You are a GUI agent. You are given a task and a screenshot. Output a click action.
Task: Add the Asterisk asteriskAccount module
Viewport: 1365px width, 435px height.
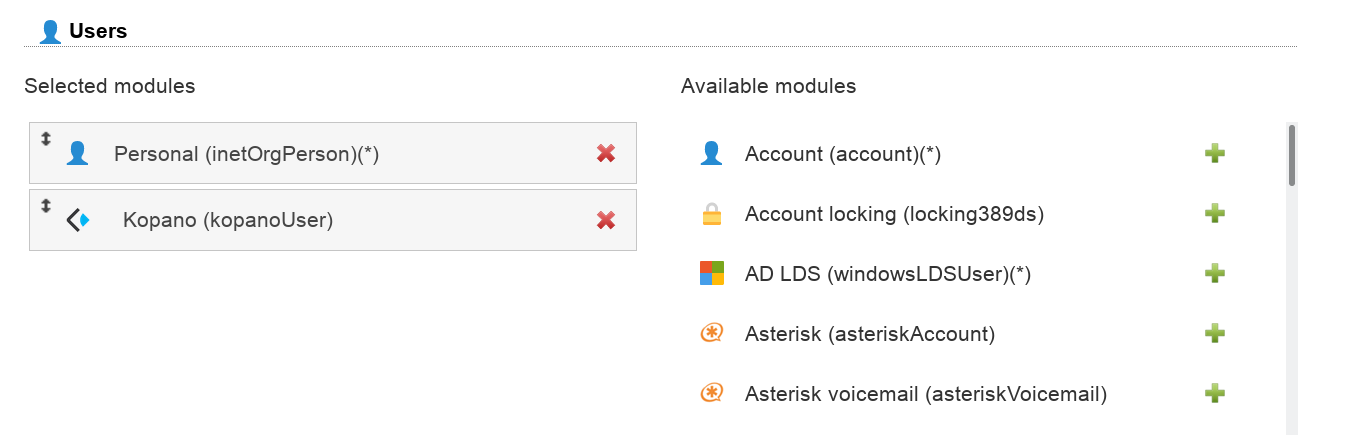(1215, 333)
